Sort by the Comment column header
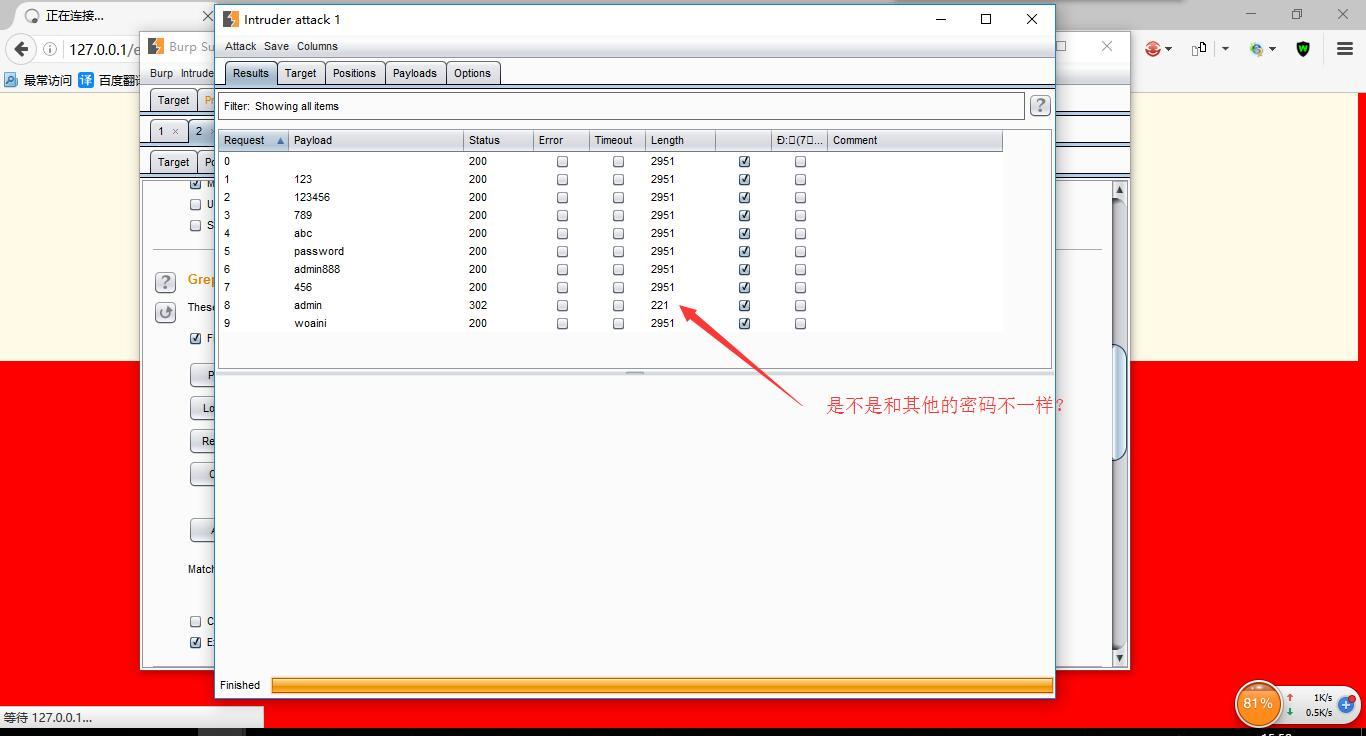 pyautogui.click(x=914, y=140)
